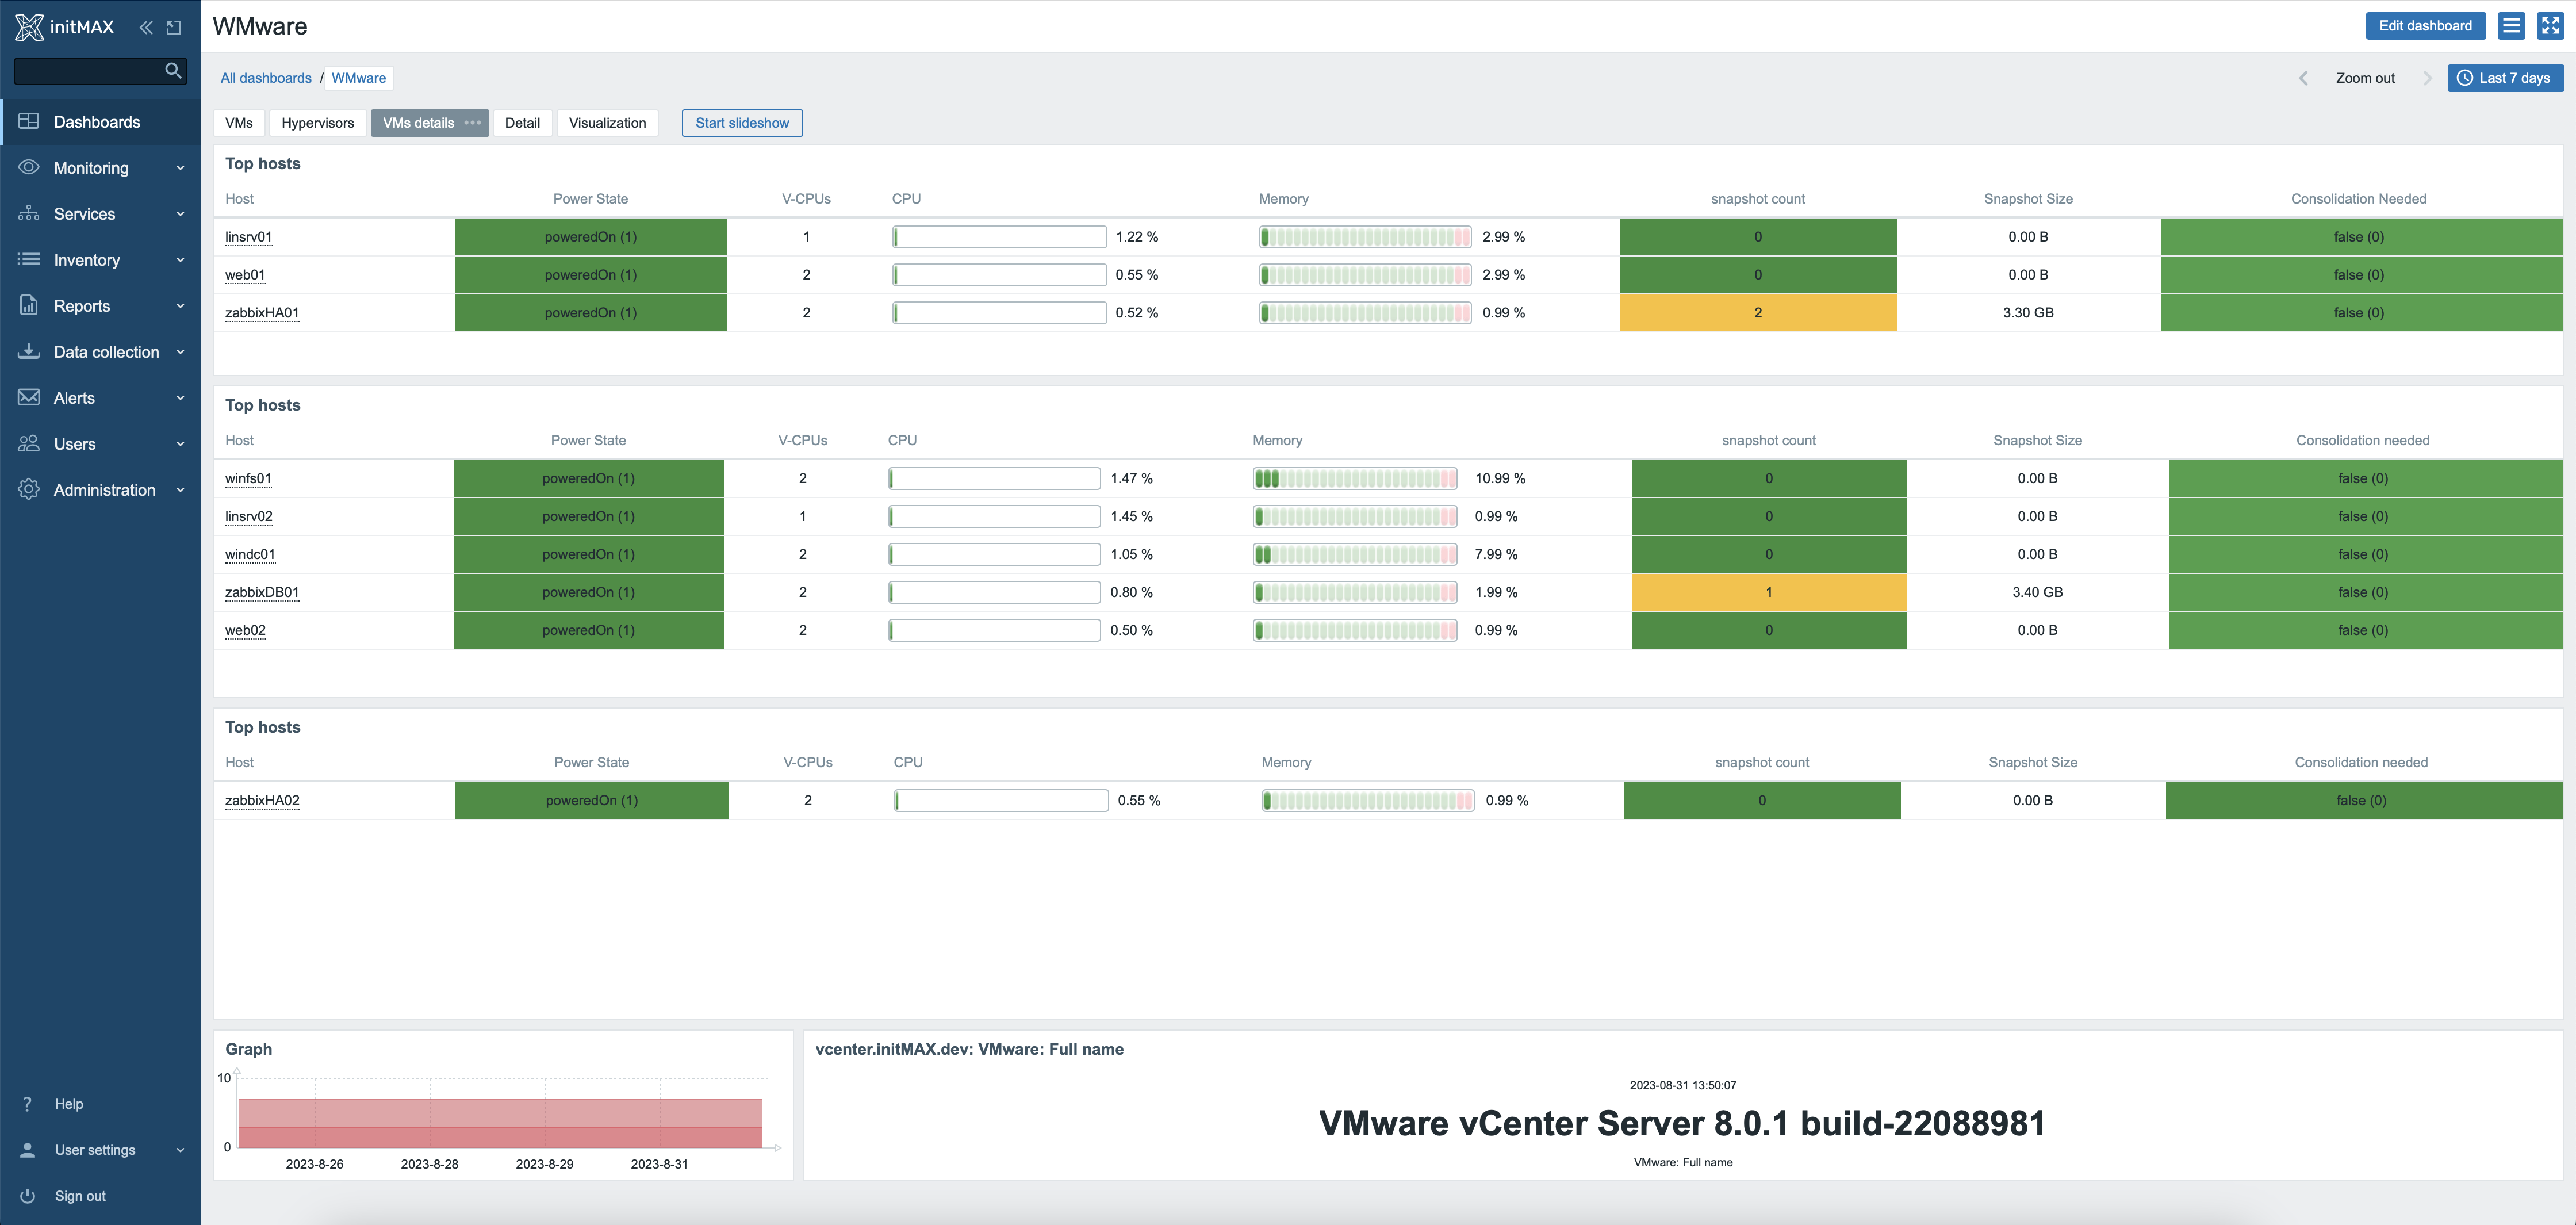
Task: Click the Sign out power icon
Action: (28, 1196)
